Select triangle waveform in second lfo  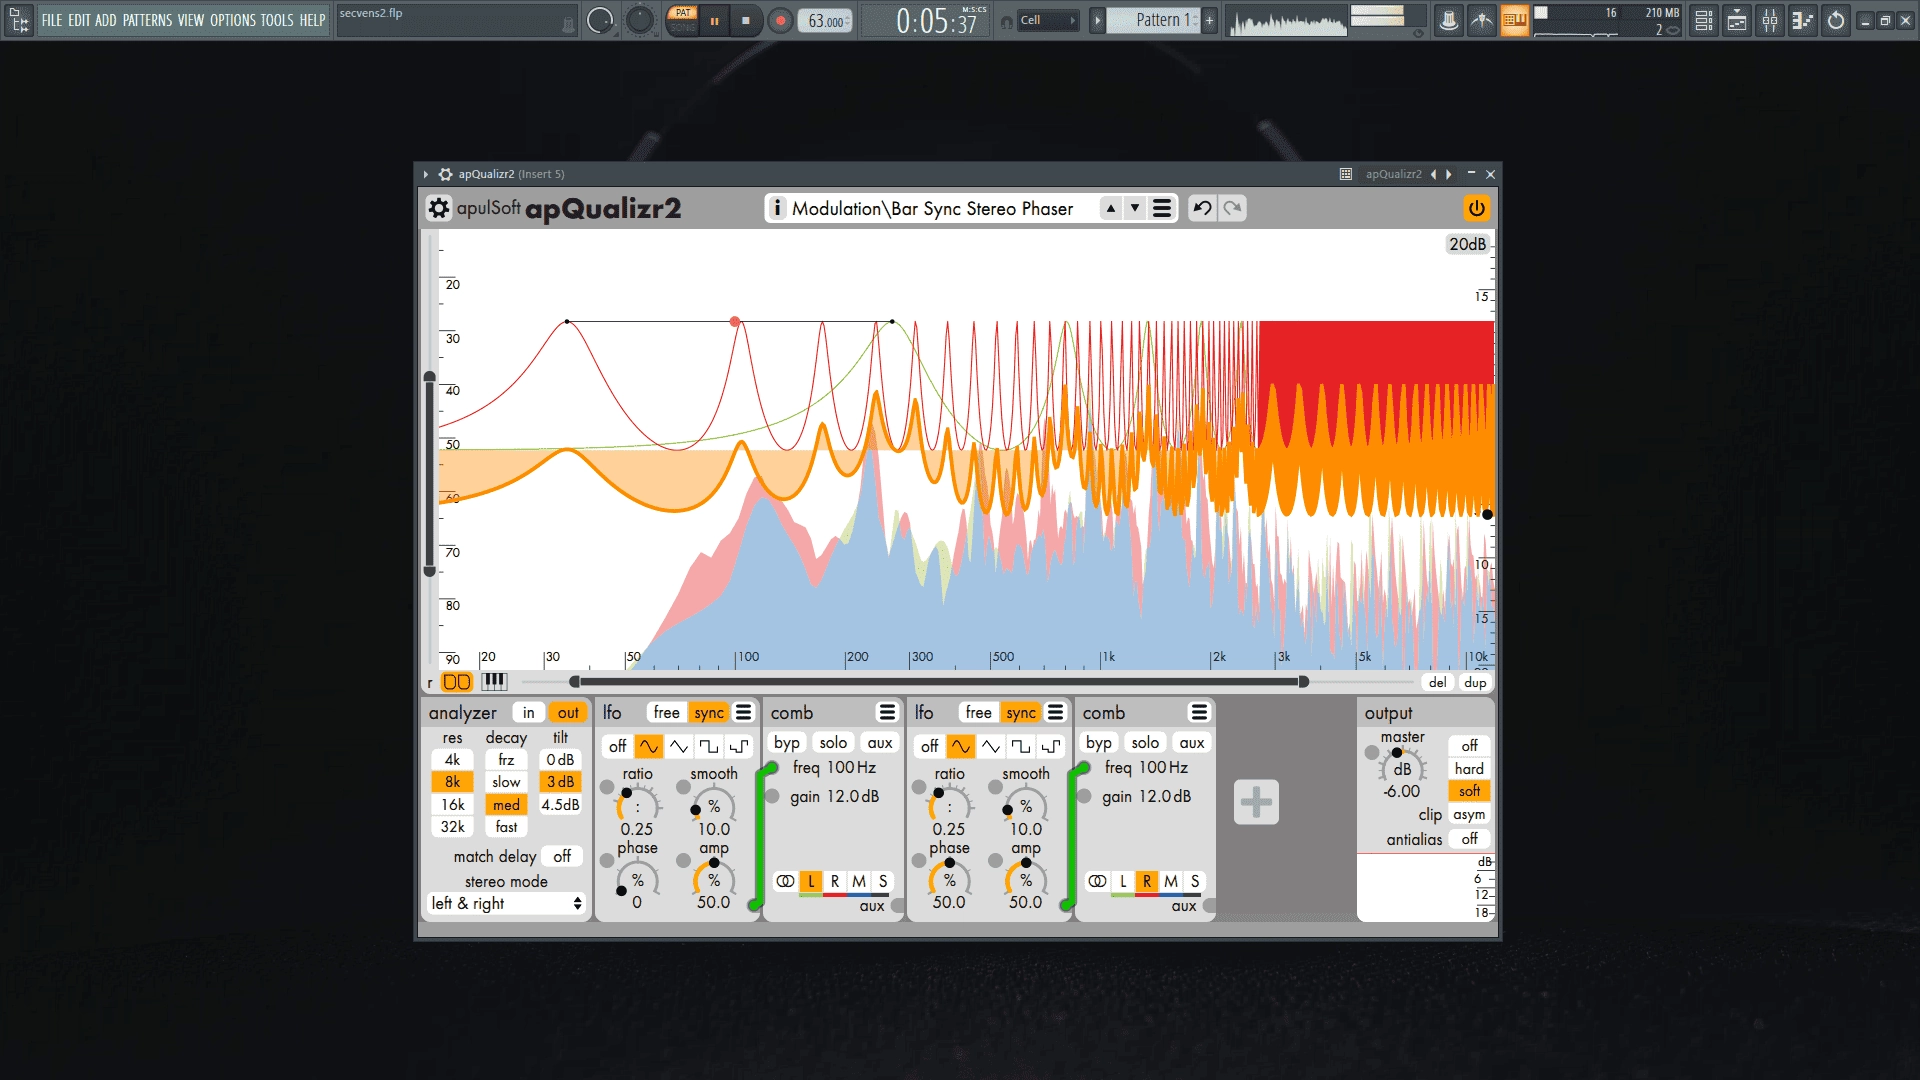click(991, 746)
